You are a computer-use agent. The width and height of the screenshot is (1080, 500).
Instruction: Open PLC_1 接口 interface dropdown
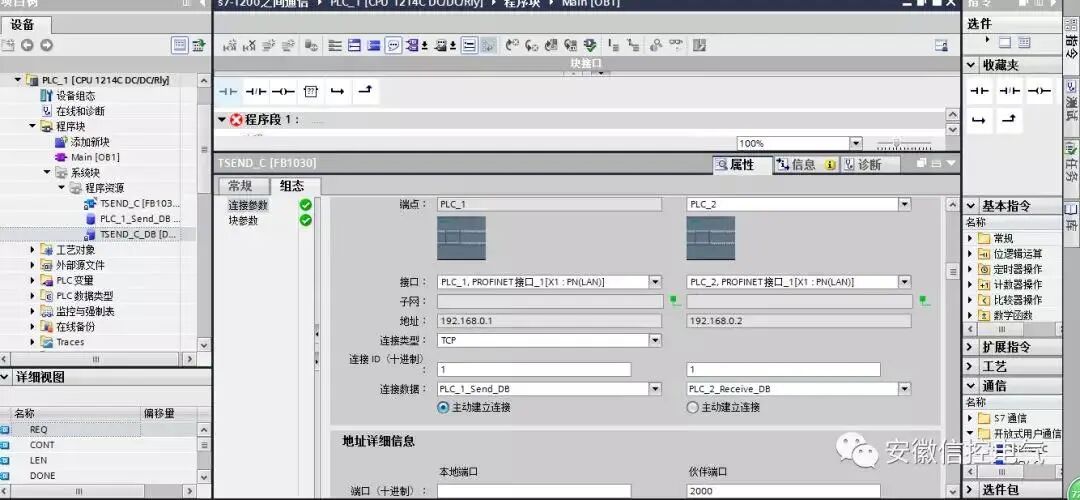point(655,282)
